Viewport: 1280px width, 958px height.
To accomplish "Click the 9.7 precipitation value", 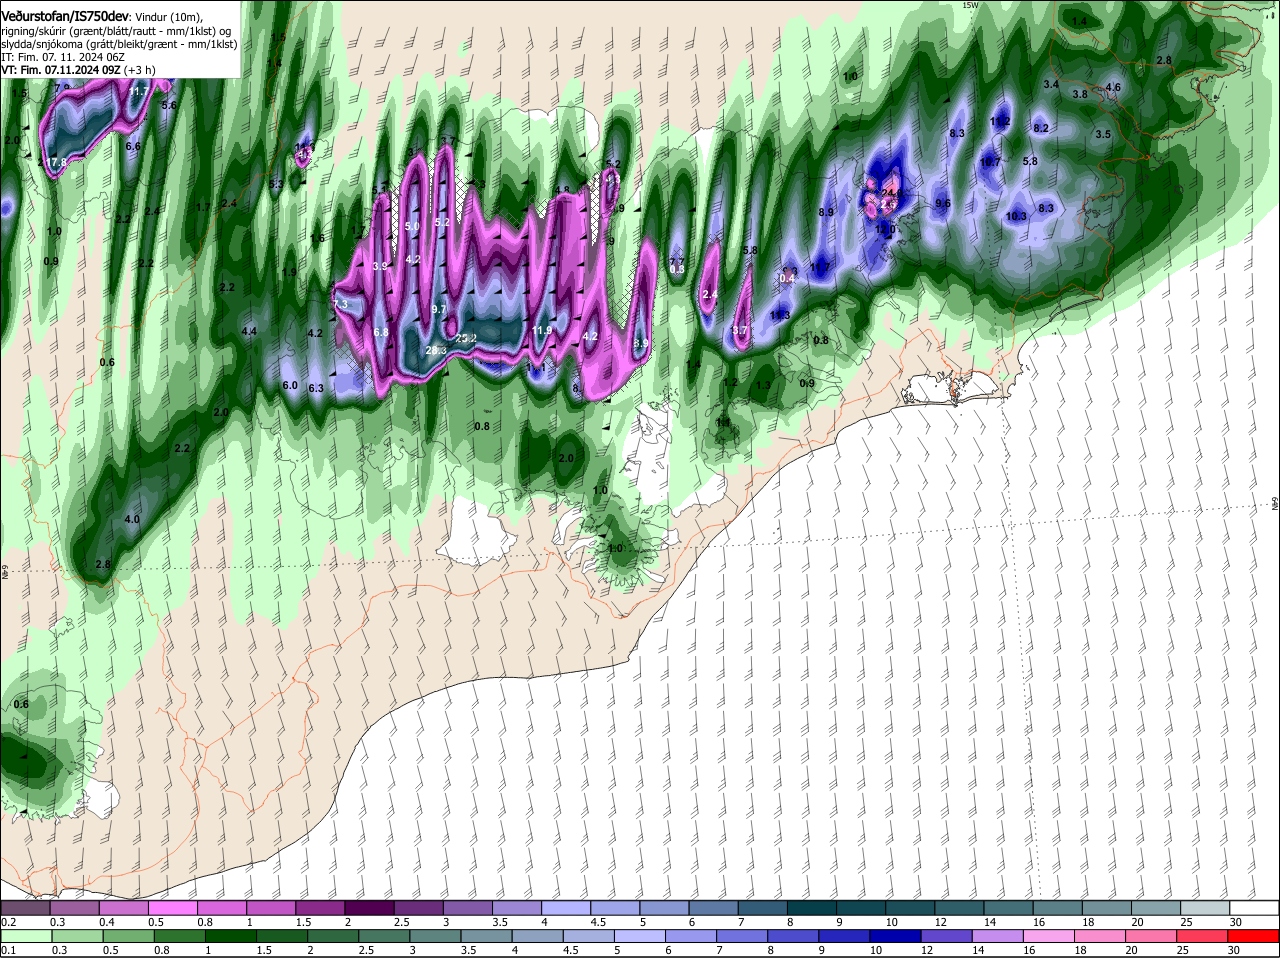I will tap(439, 310).
